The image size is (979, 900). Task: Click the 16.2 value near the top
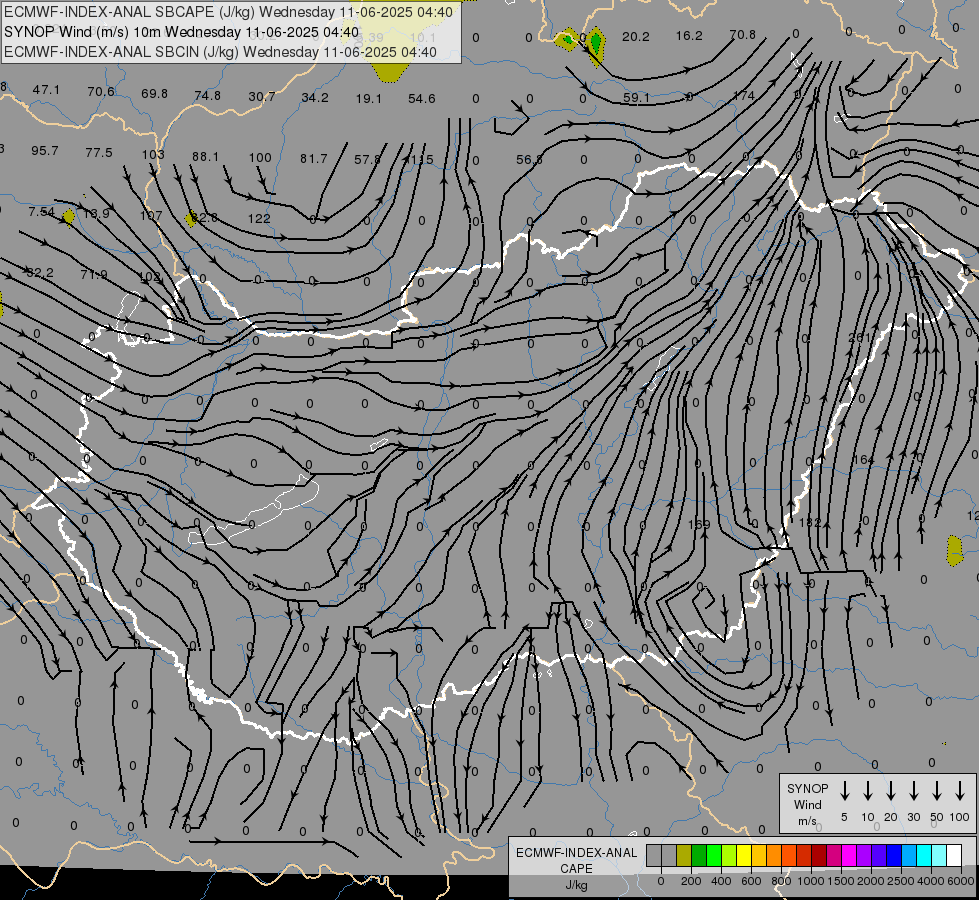point(689,36)
